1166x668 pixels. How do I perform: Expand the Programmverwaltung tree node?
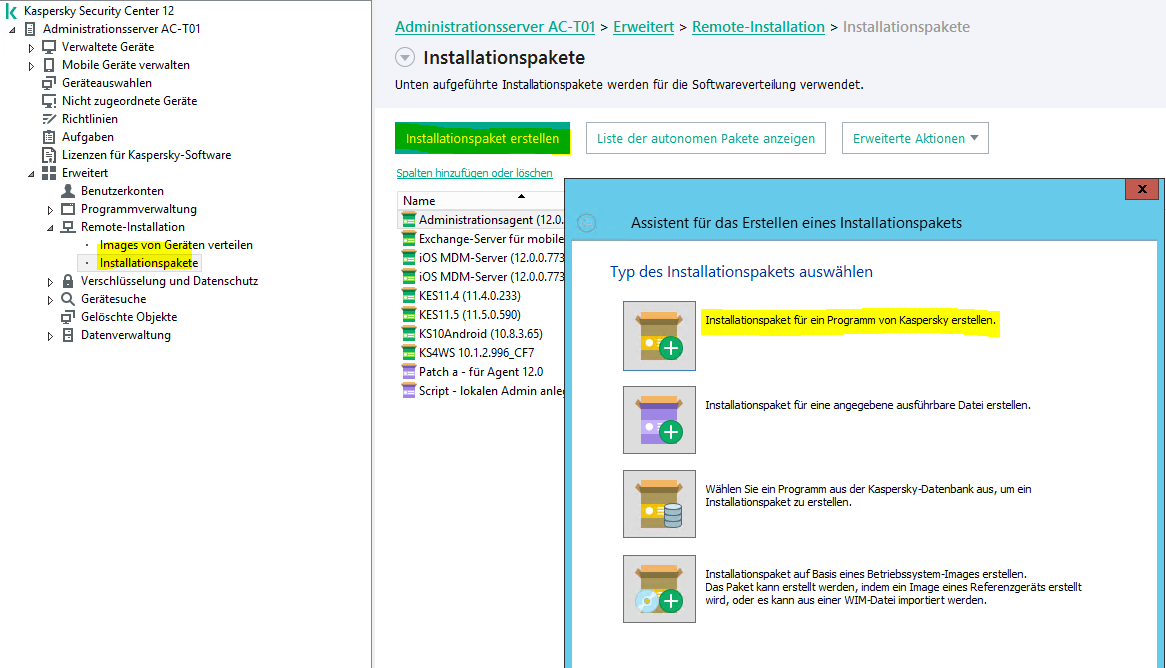click(50, 210)
